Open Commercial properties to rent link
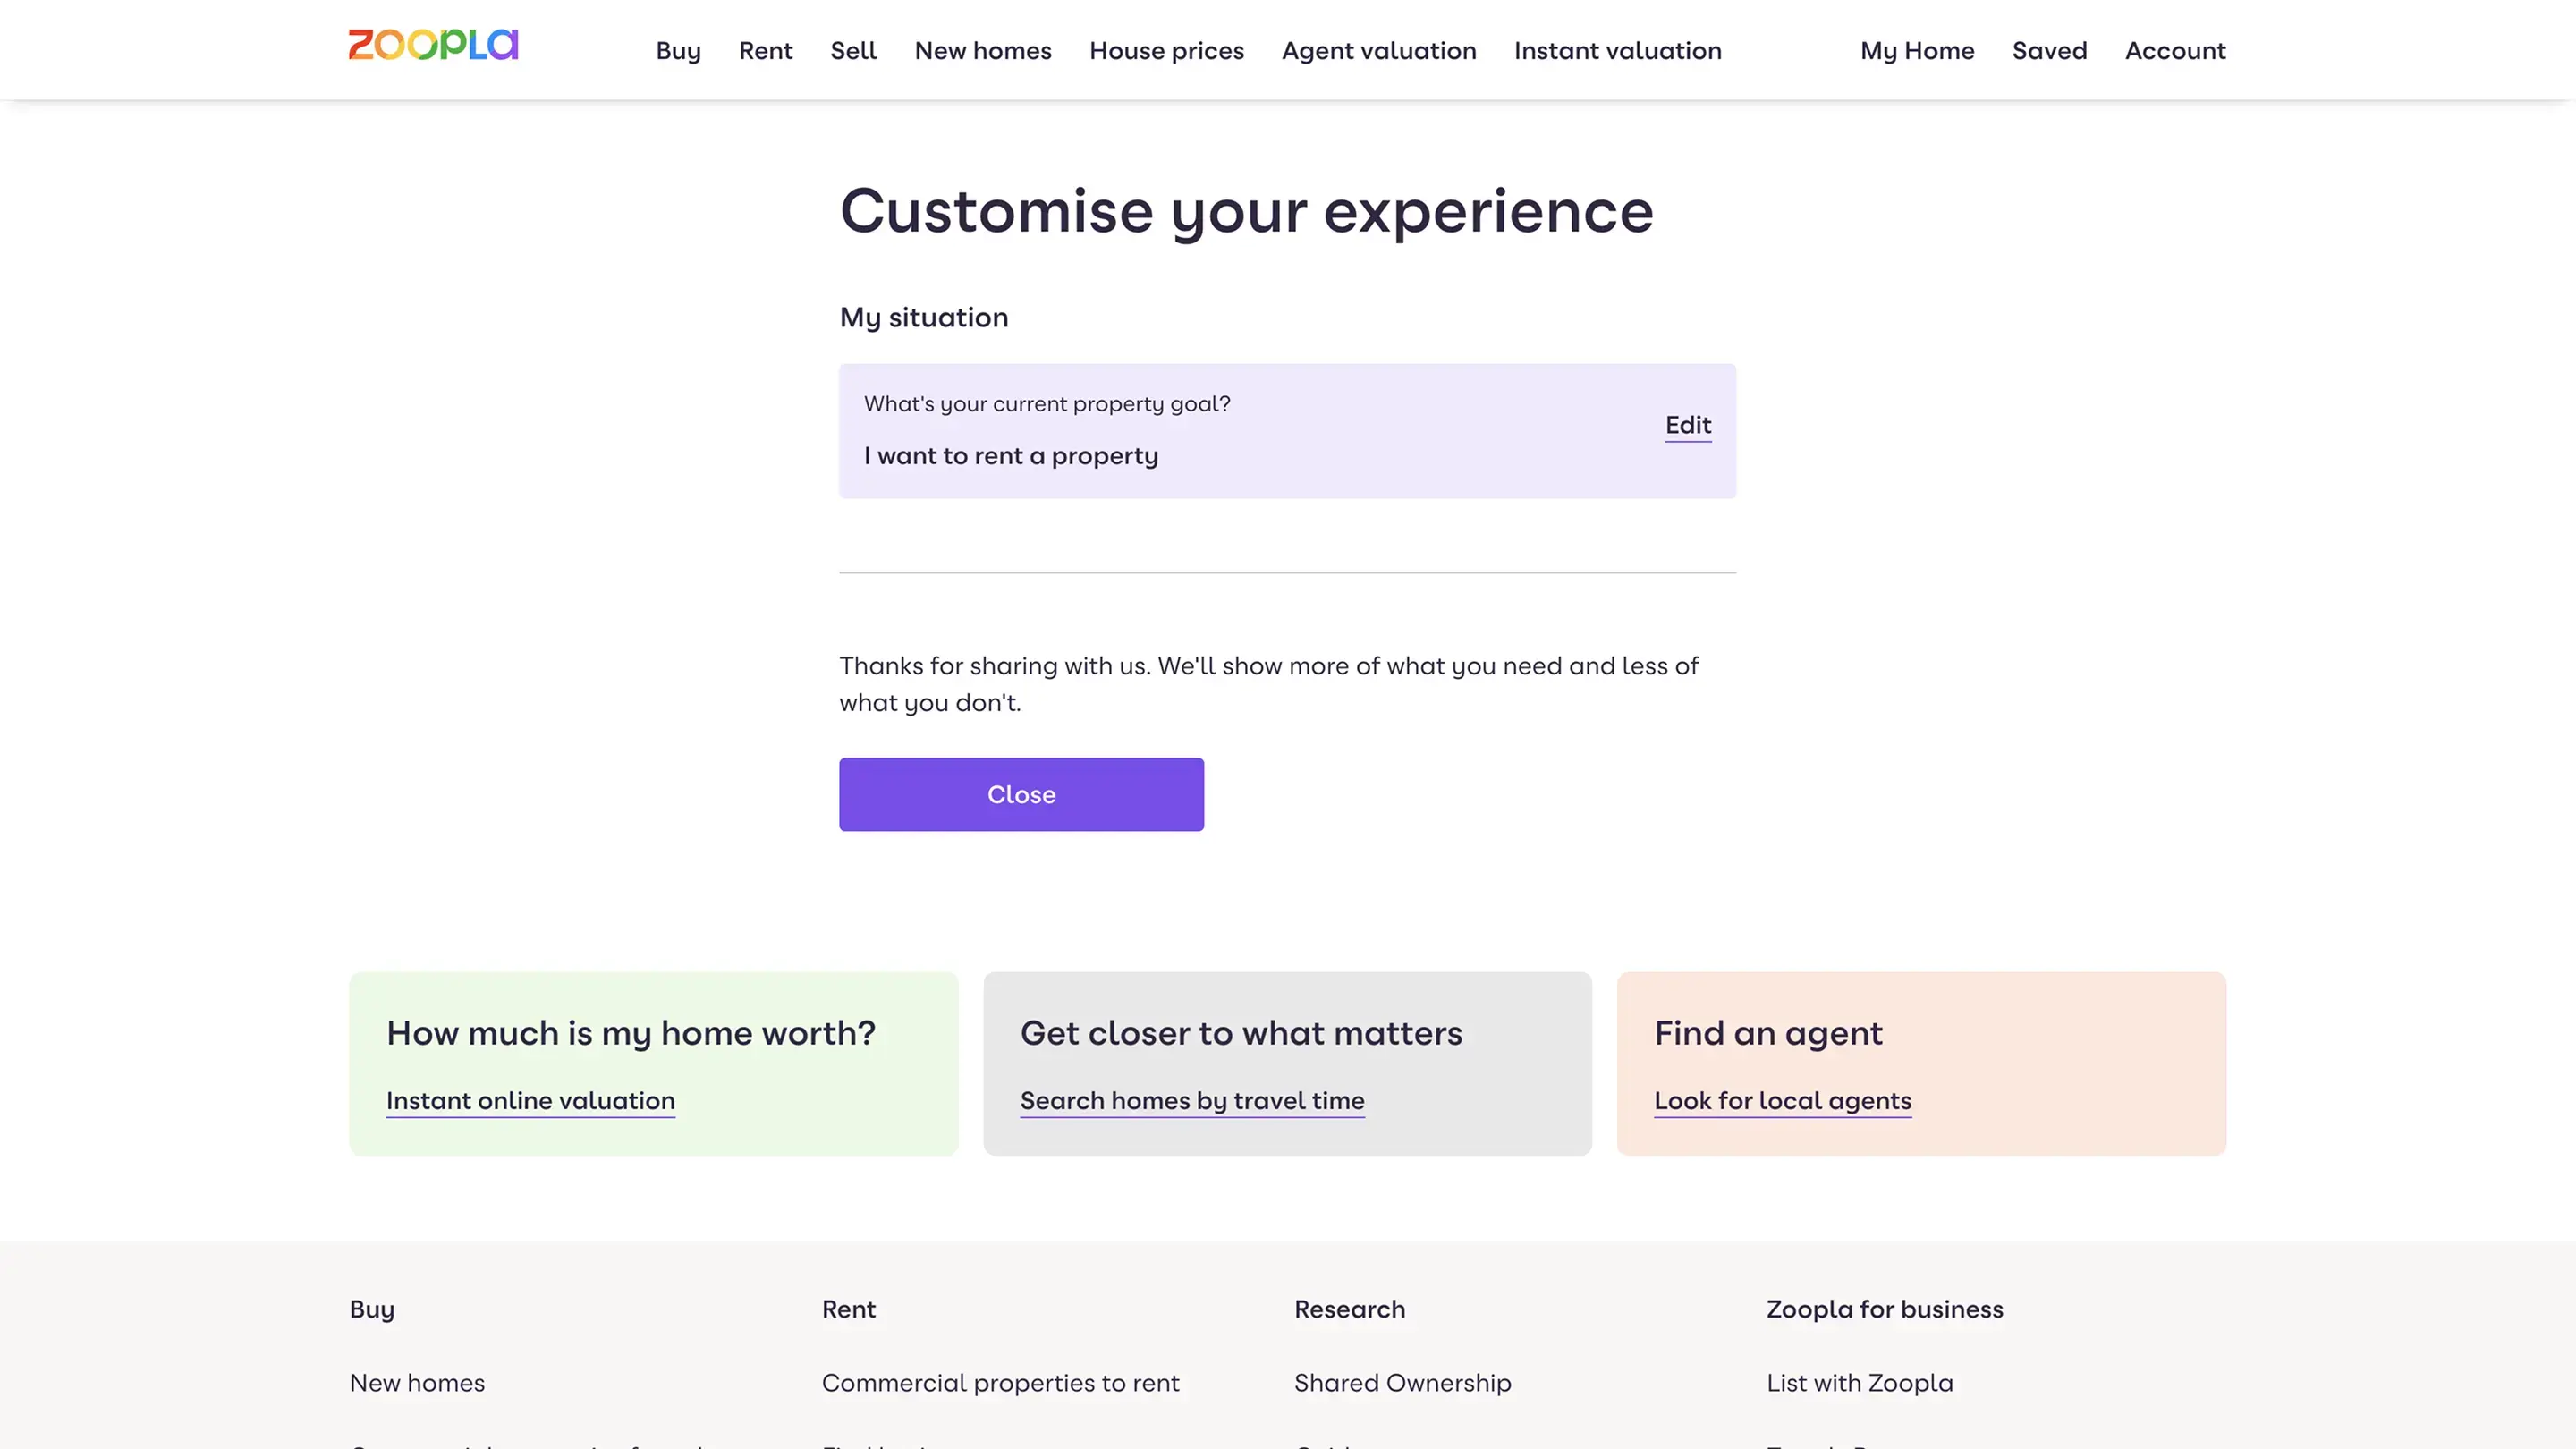This screenshot has height=1449, width=2576. pyautogui.click(x=1000, y=1383)
